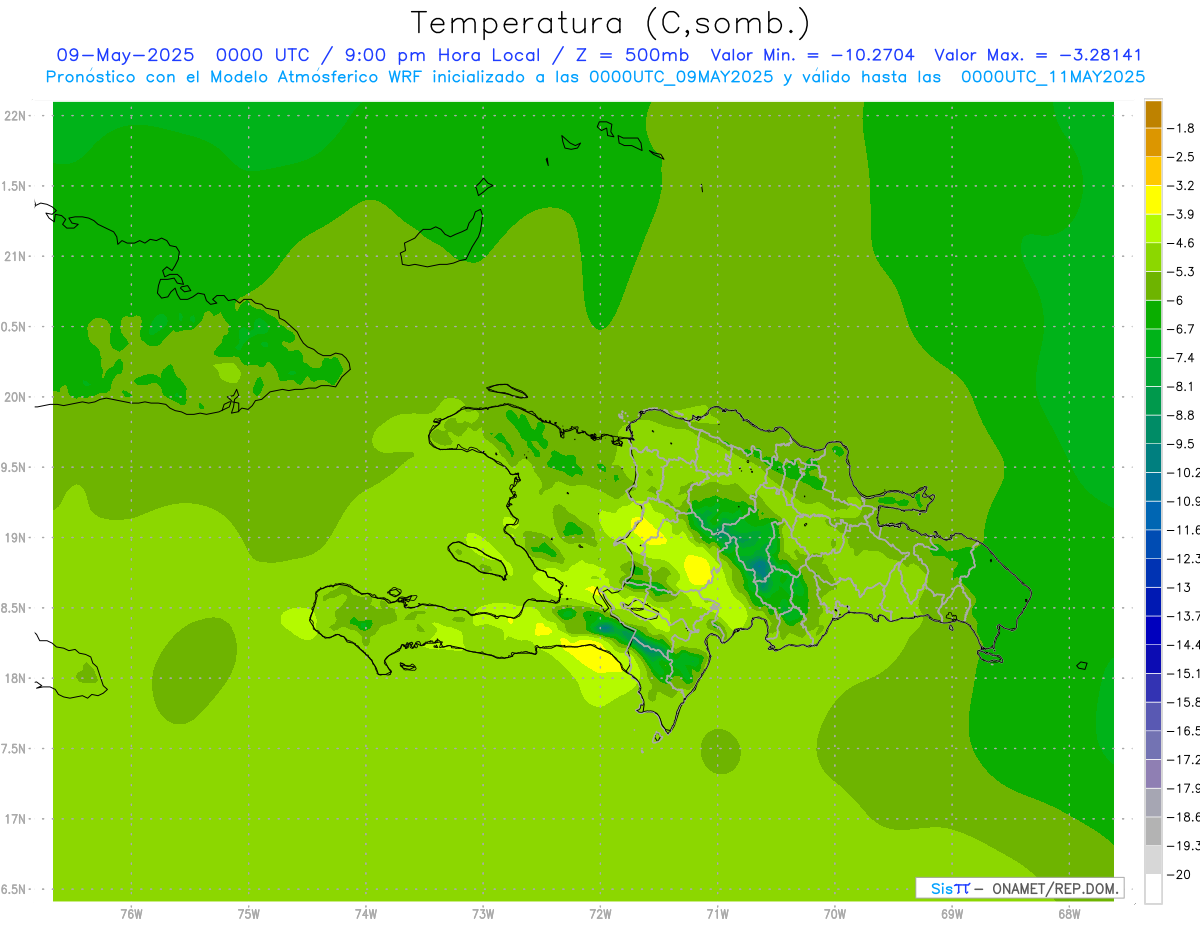Click the '-6.7' legend value
Viewport: 1200px width, 927px height.
[x=1182, y=329]
